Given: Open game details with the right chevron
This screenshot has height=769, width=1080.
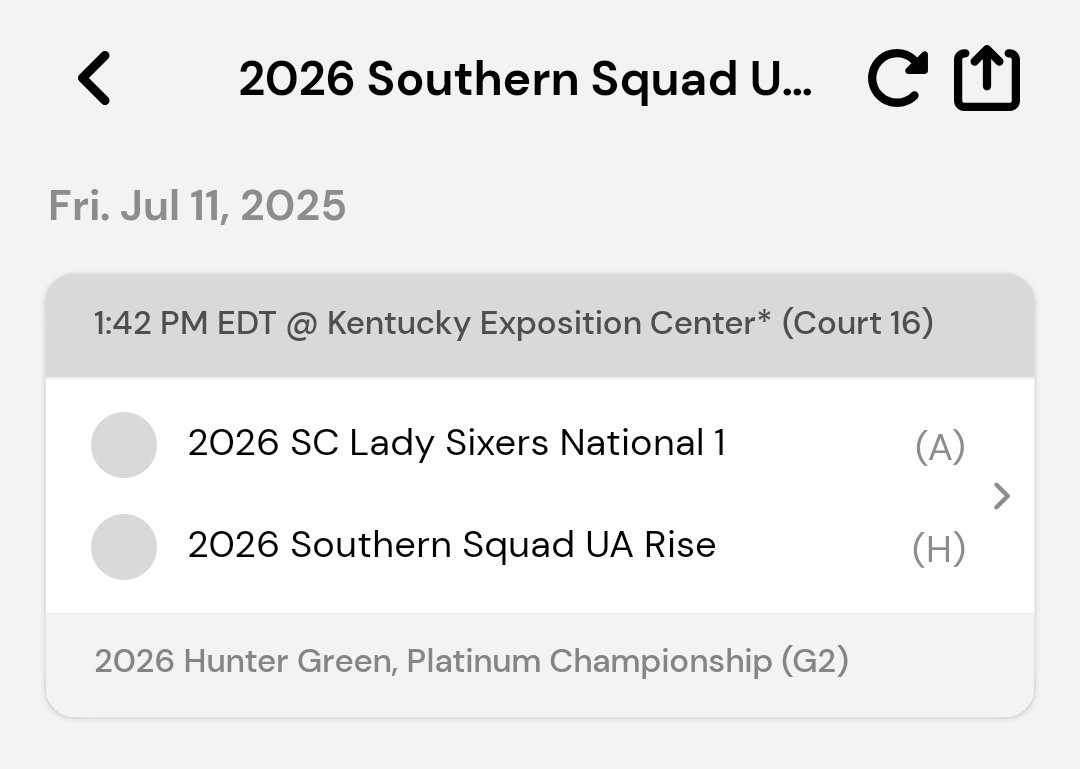Looking at the screenshot, I should click(1002, 496).
